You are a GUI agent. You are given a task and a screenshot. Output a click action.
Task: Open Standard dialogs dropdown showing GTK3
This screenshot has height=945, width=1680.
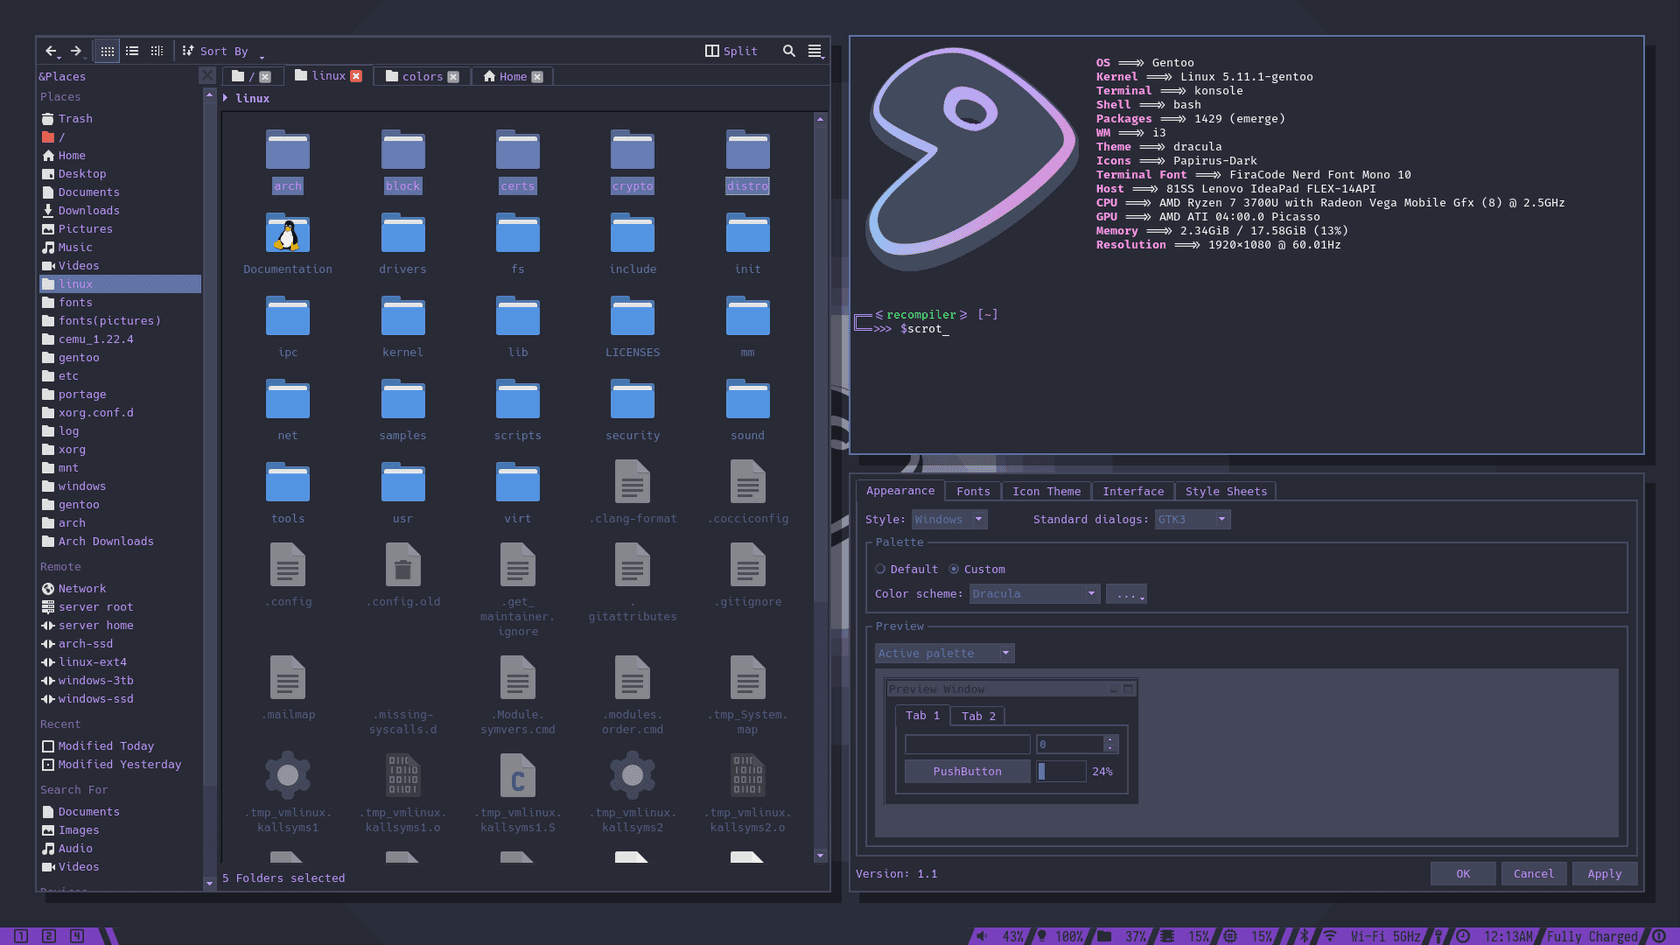(x=1192, y=519)
